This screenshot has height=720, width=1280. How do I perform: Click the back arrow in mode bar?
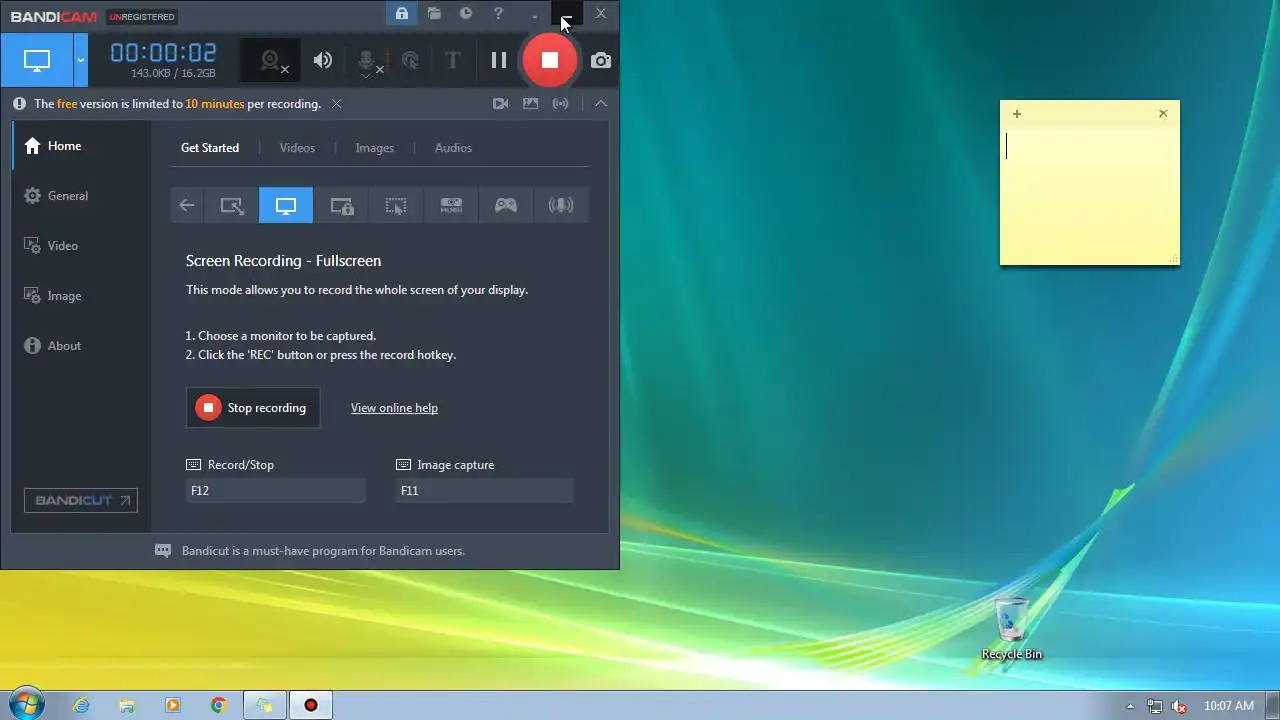pos(187,205)
